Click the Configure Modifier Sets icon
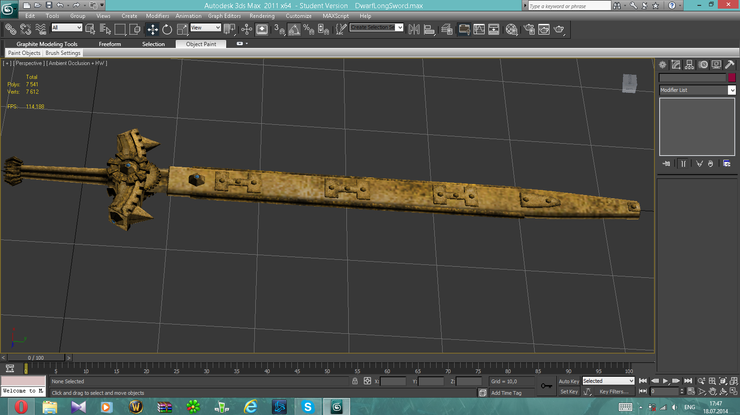Viewport: 740px width, 415px height. 724,163
